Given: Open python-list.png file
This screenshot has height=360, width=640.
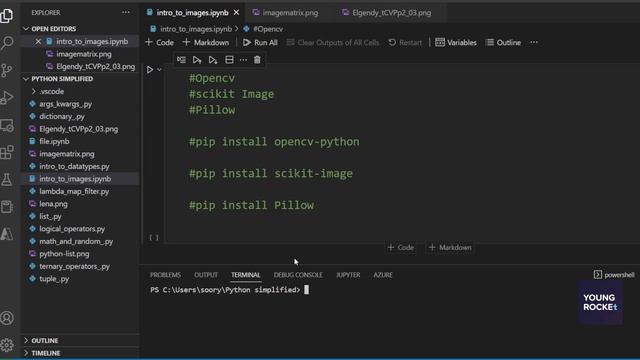Looking at the screenshot, I should pyautogui.click(x=64, y=254).
